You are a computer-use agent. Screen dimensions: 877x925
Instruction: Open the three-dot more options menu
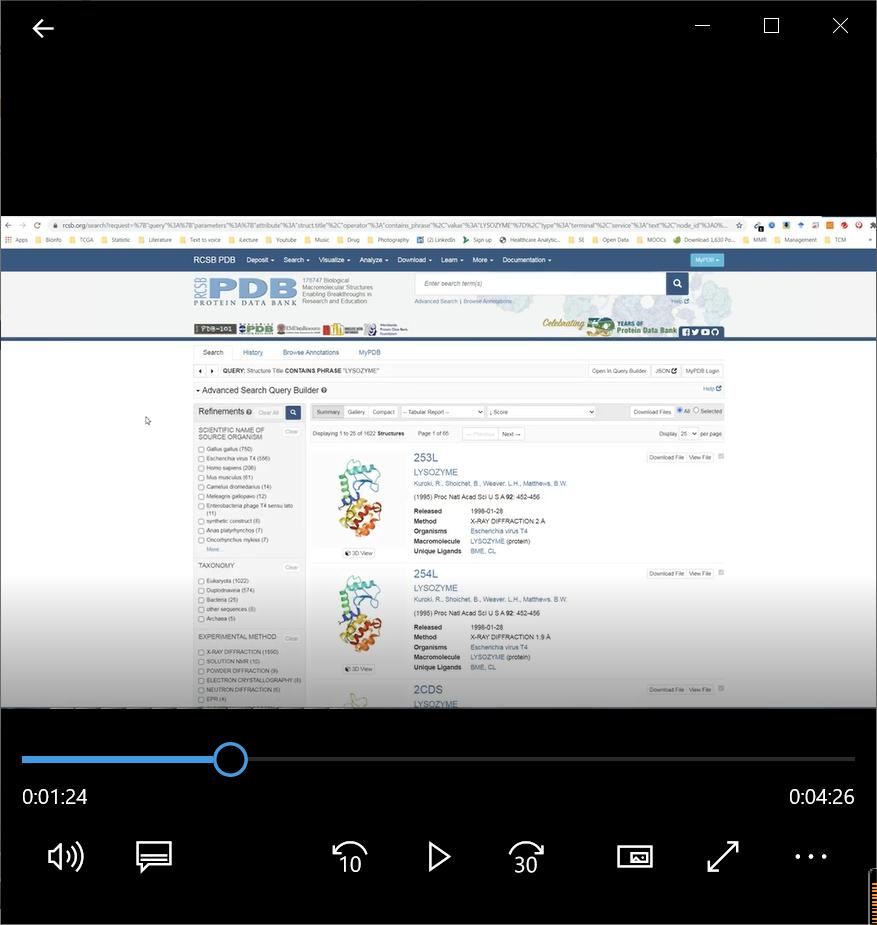[x=811, y=857]
